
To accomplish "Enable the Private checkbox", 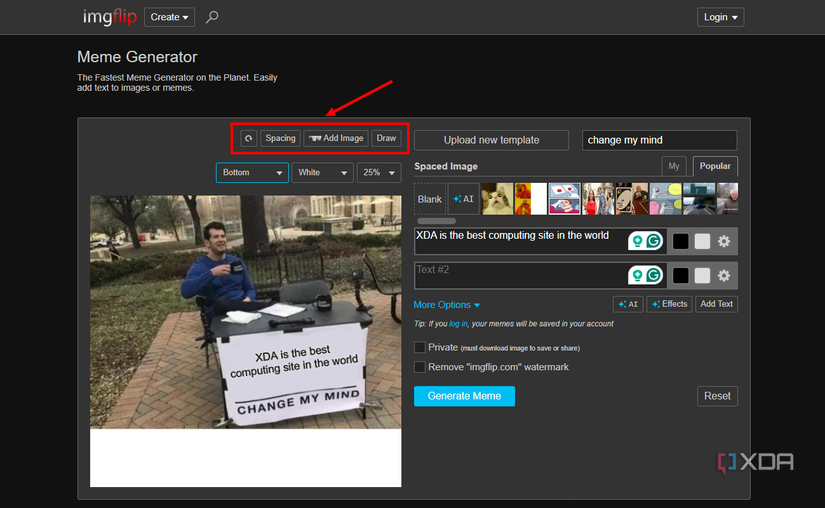I will tap(419, 347).
